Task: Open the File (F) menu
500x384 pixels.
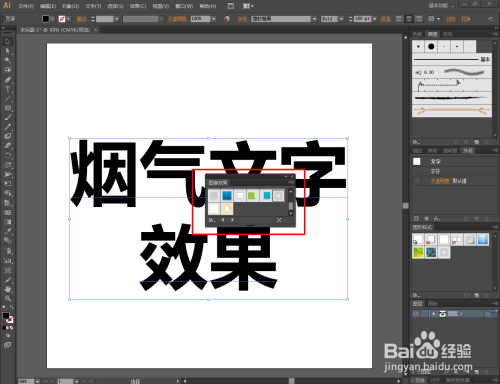Action: 26,6
